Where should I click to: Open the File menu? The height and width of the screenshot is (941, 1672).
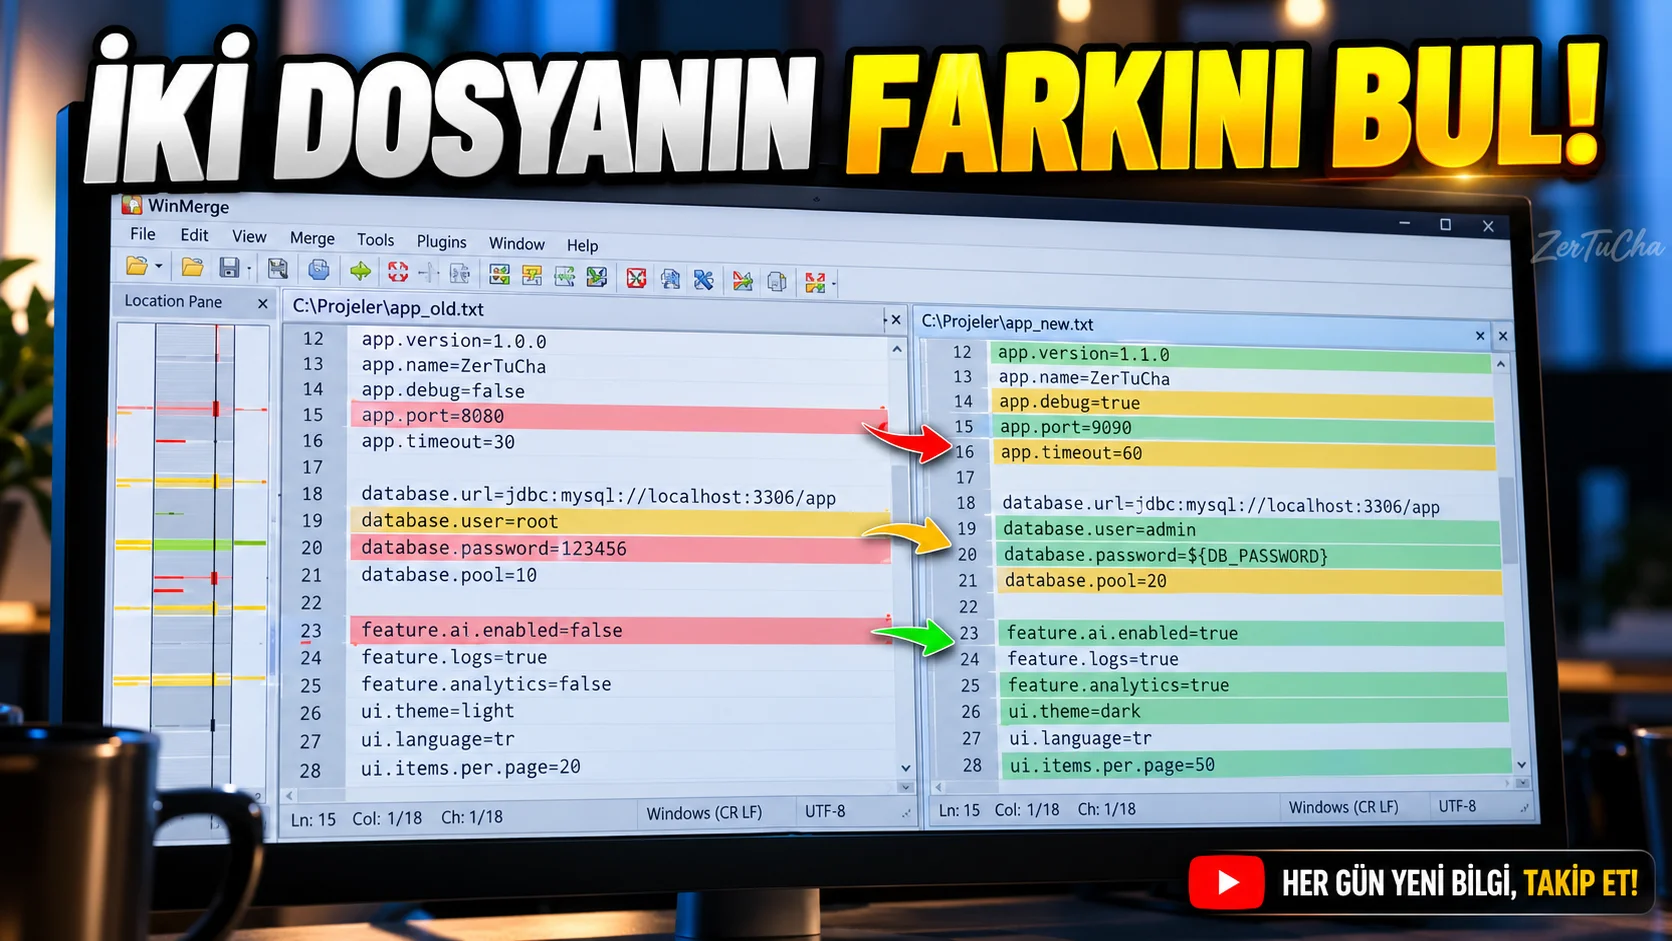click(143, 234)
